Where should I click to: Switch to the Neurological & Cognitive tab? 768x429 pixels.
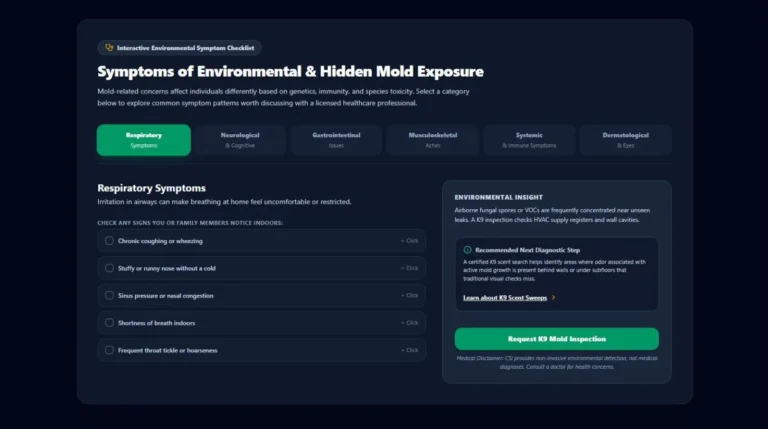pos(240,140)
